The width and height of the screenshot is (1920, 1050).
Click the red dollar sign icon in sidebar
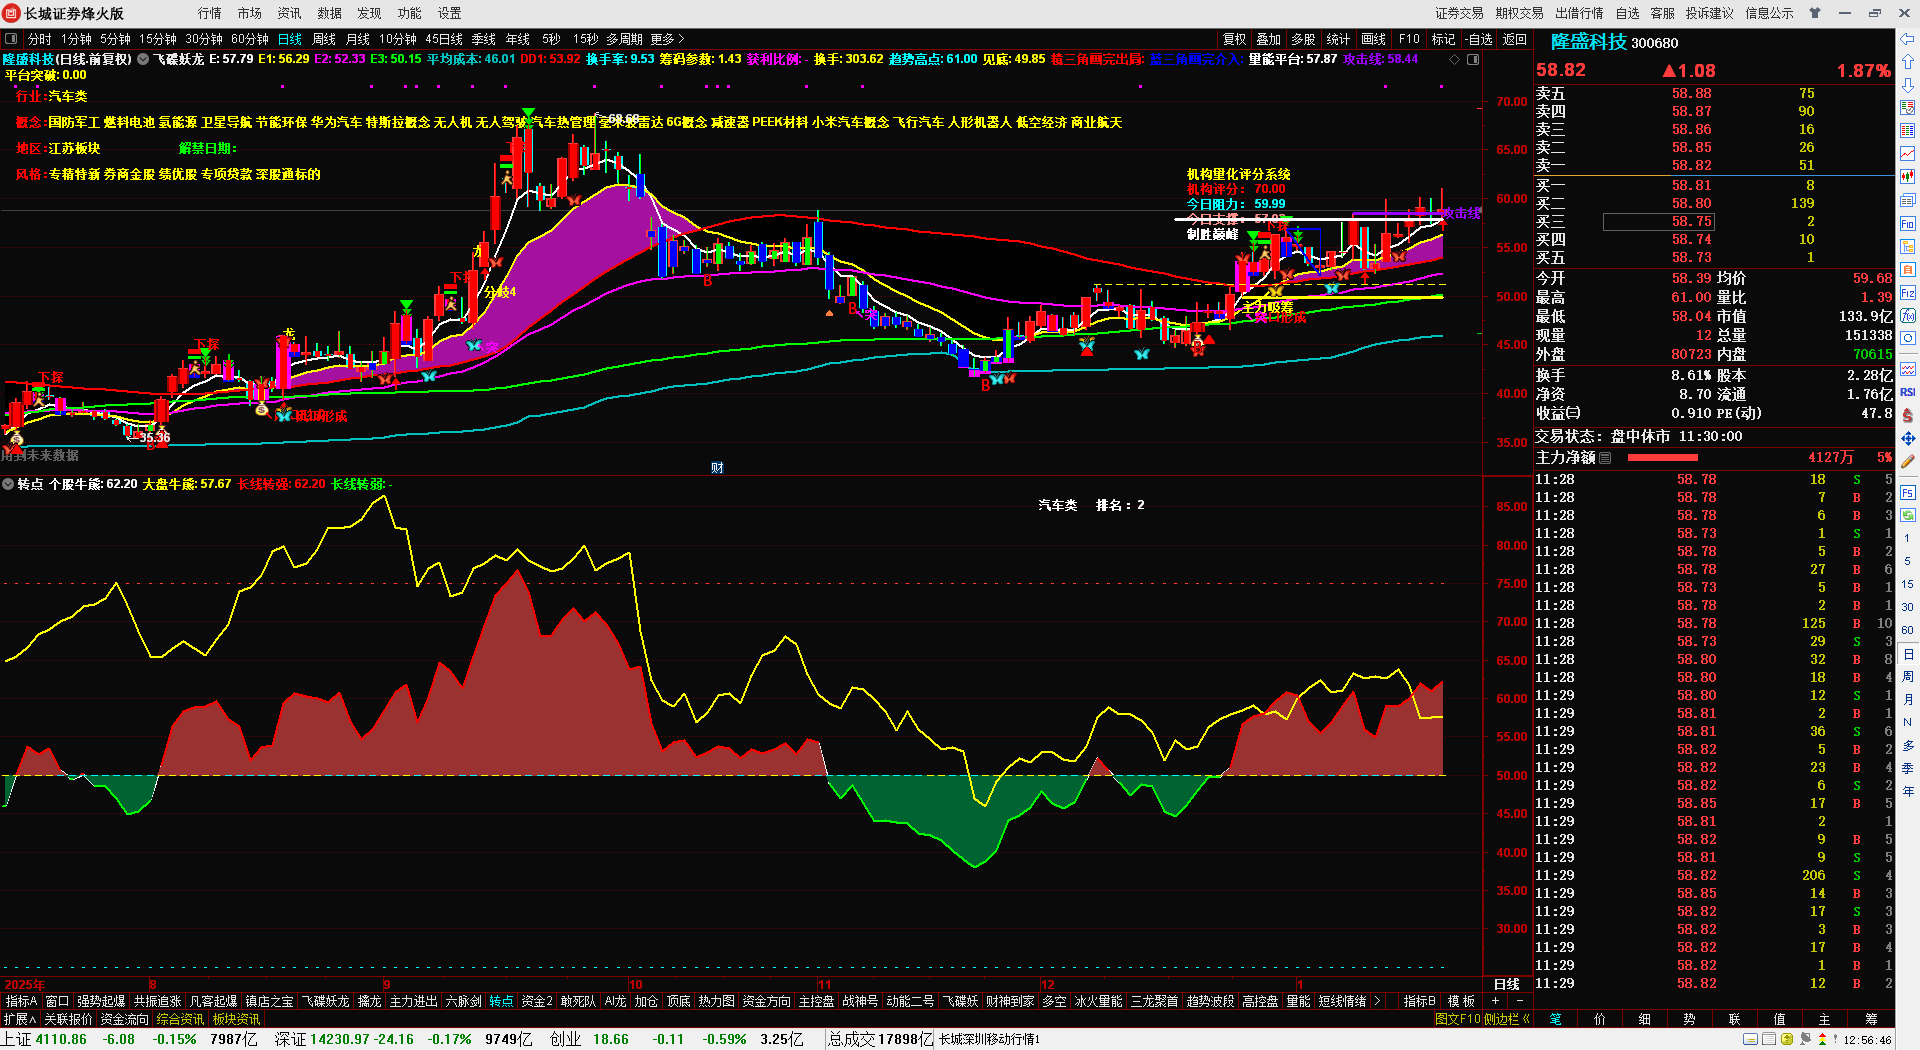(x=1907, y=415)
